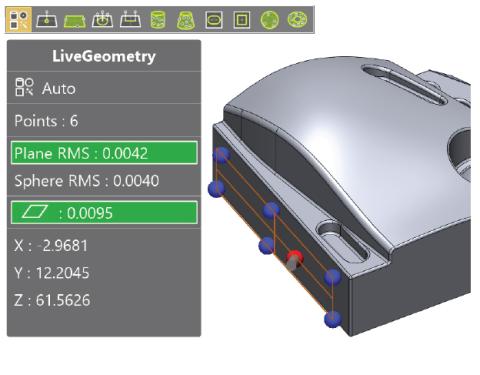480x375 pixels.
Task: Click the green flatness 0.0095 row
Action: (104, 213)
